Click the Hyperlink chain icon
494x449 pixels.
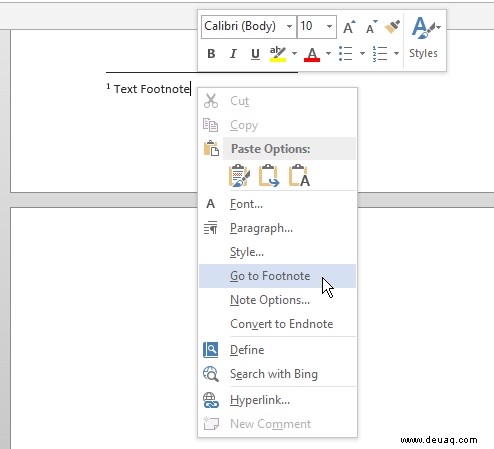pos(211,400)
